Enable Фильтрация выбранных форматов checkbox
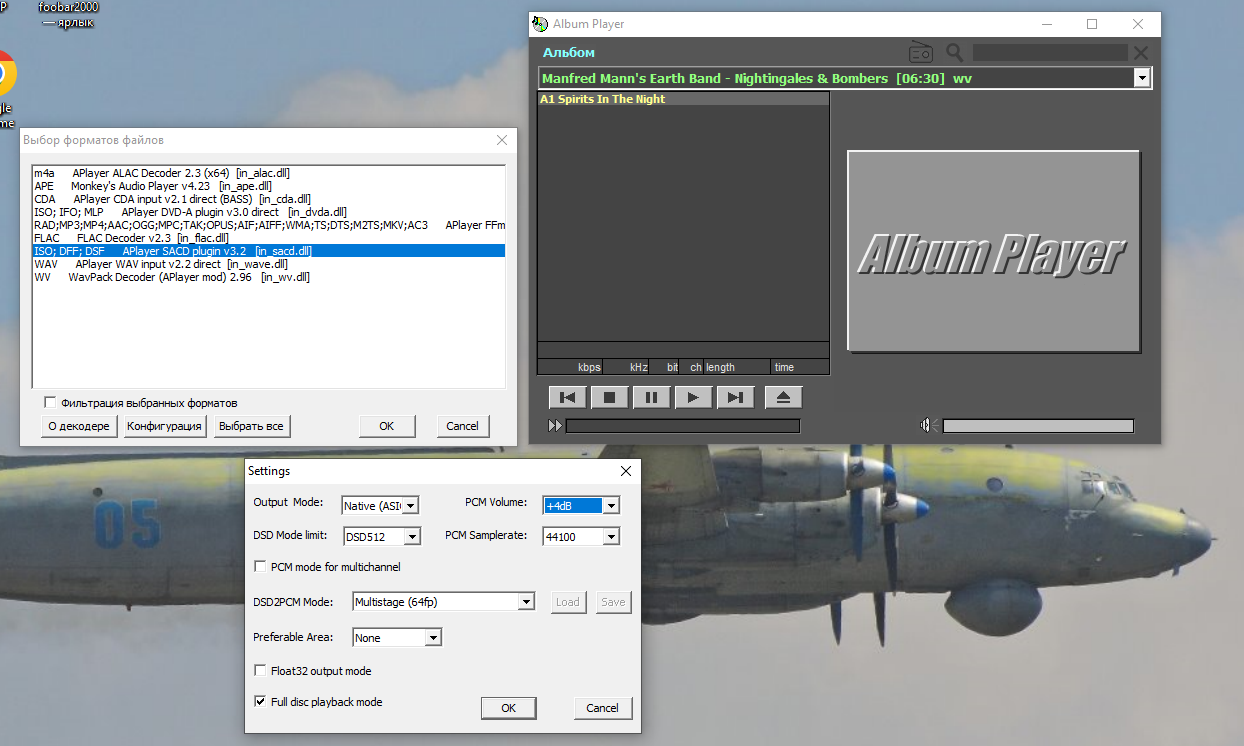1244x746 pixels. click(50, 403)
